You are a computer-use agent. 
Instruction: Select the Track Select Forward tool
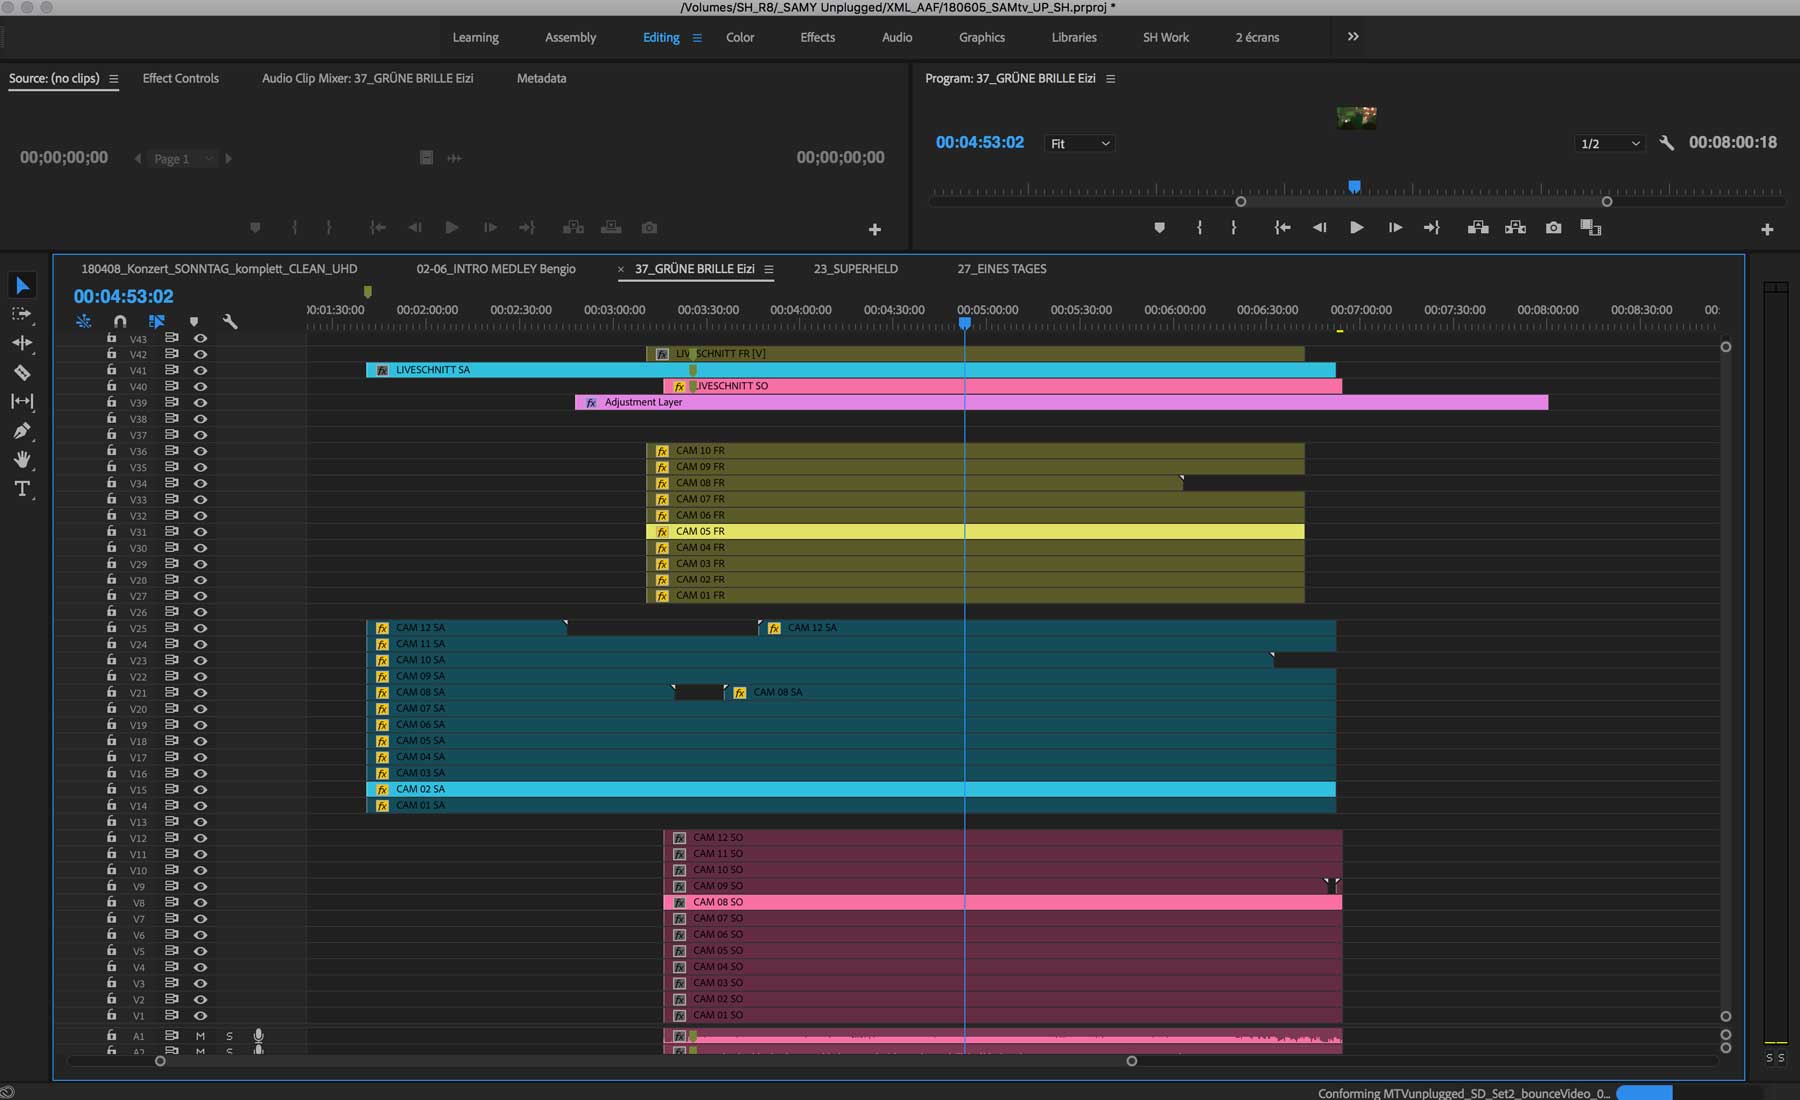pyautogui.click(x=22, y=314)
